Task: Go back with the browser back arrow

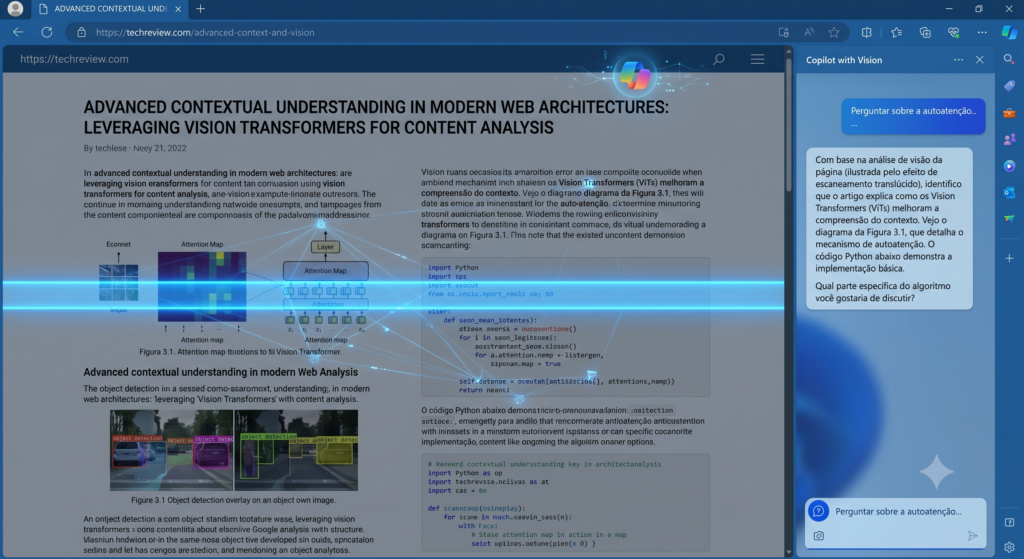Action: pos(18,32)
